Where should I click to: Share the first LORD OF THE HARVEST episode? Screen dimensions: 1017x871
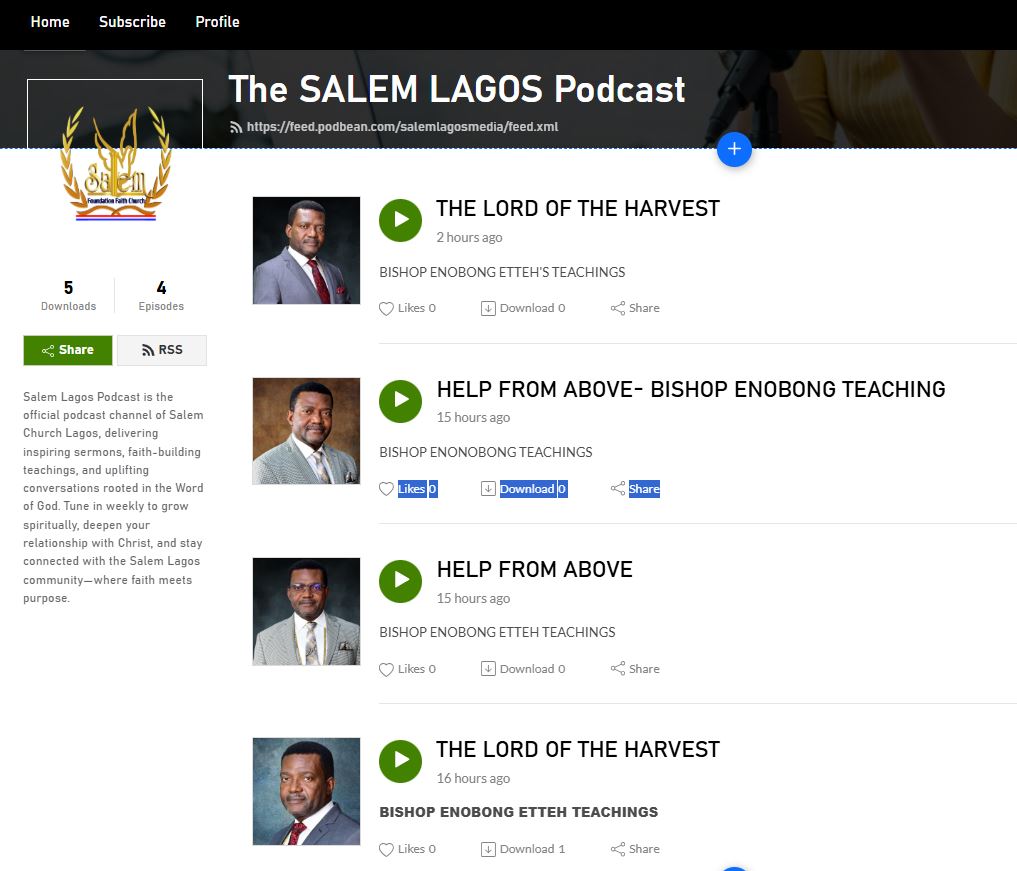click(635, 308)
